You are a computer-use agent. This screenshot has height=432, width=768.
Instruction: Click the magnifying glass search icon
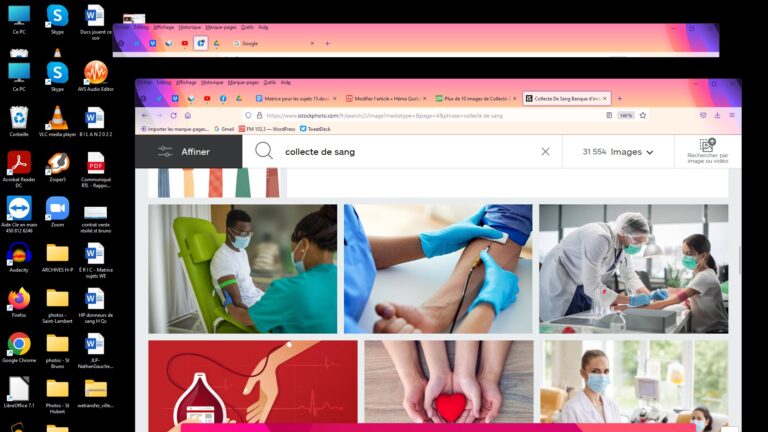coord(264,151)
